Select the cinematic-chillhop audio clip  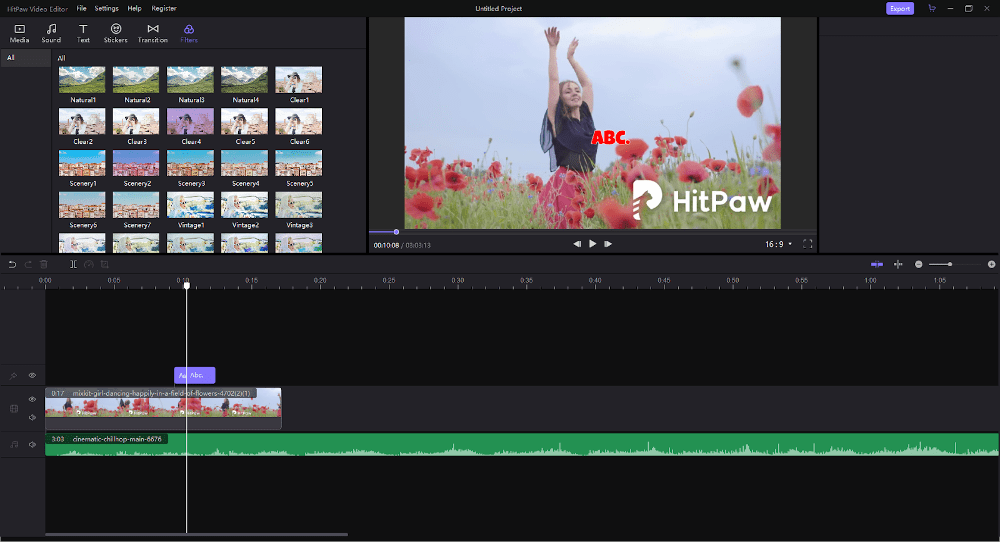click(522, 444)
